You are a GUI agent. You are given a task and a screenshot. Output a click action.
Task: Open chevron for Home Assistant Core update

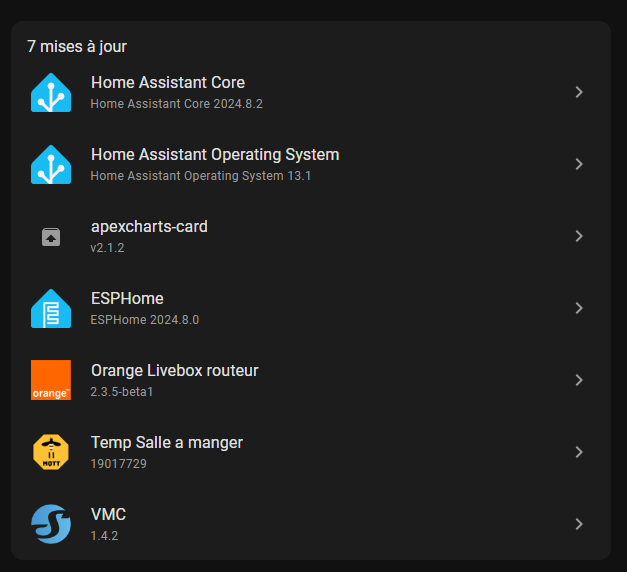[579, 92]
